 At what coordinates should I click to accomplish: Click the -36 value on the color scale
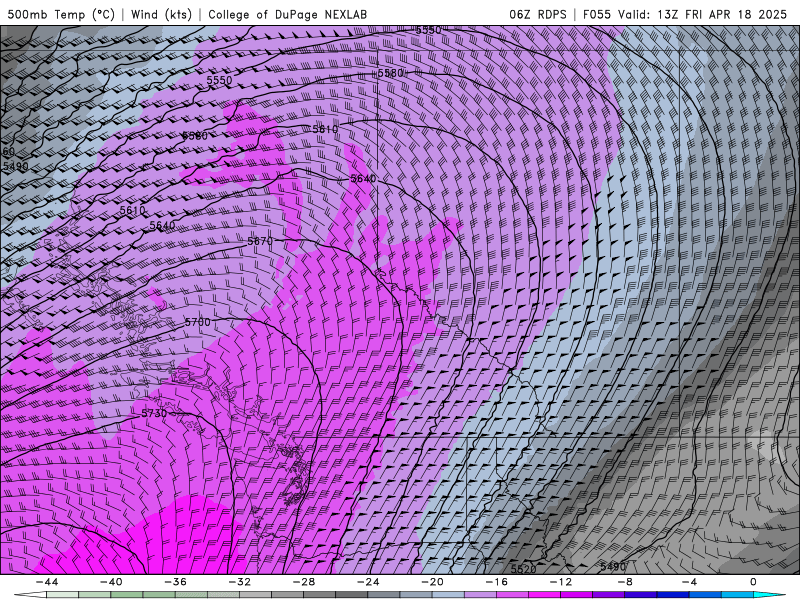click(175, 582)
